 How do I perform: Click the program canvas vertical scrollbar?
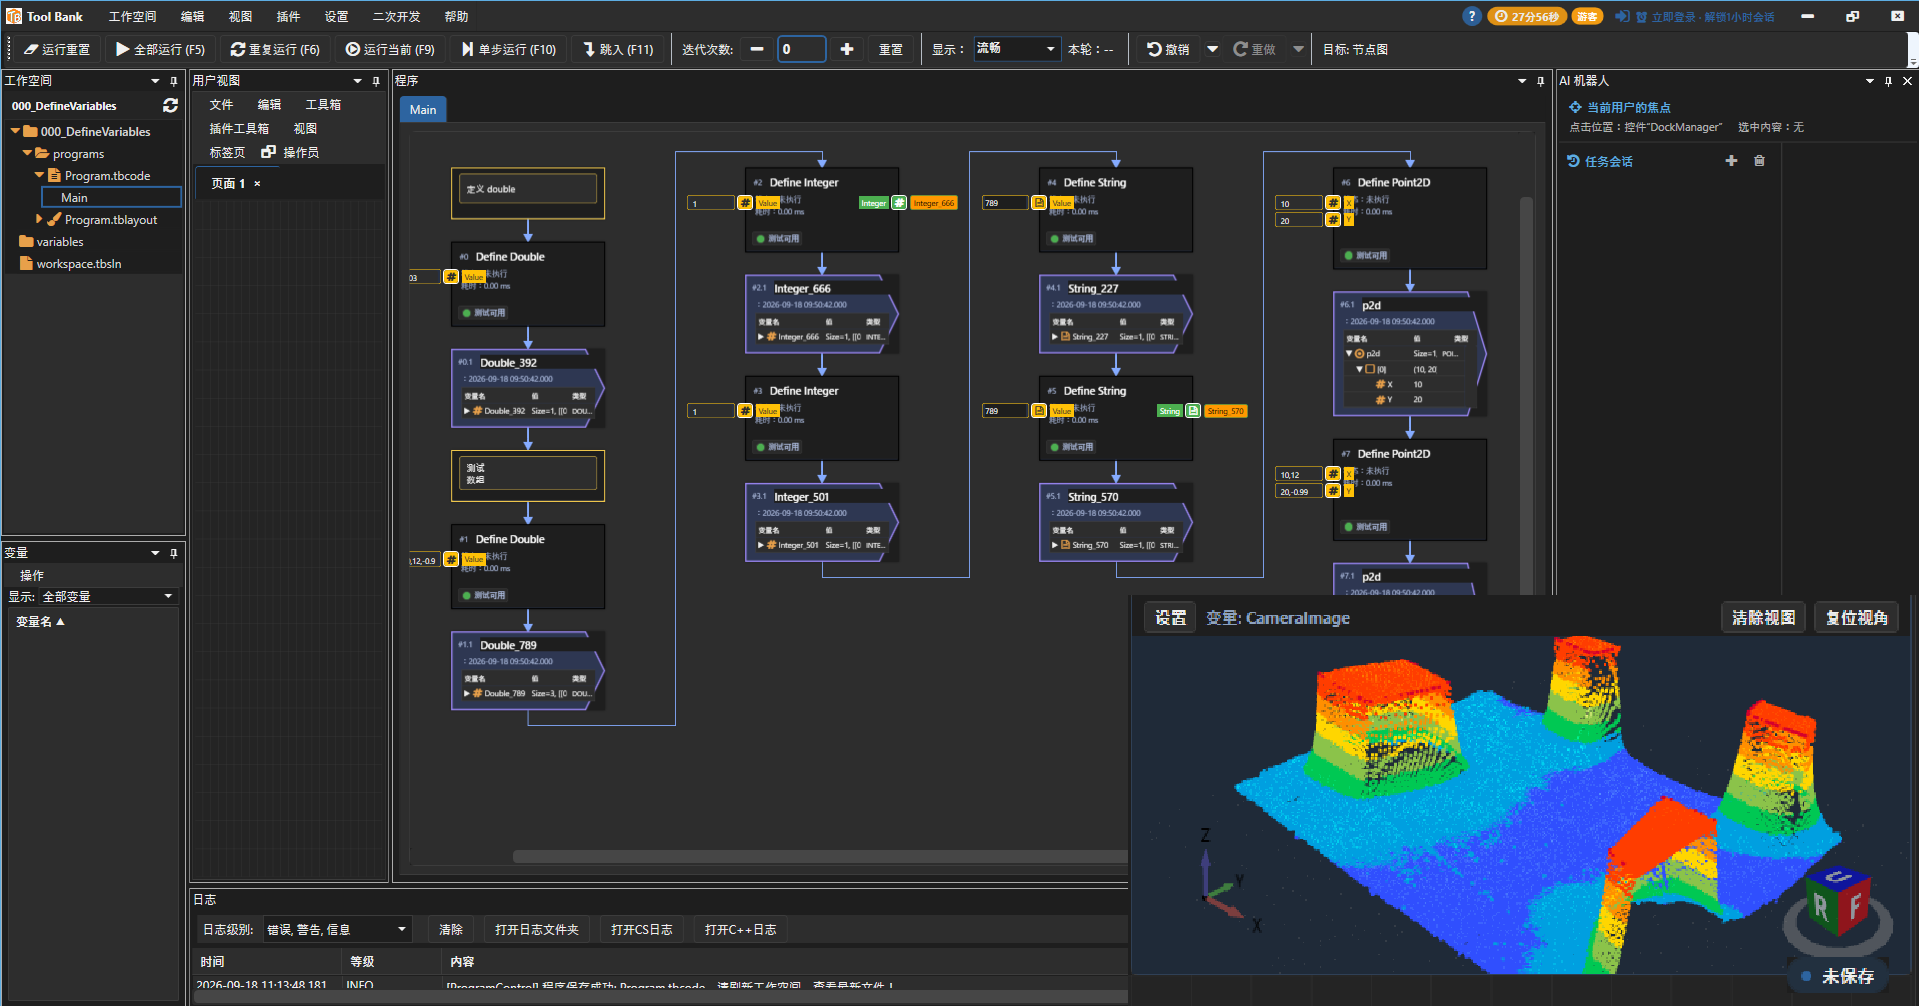point(1526,395)
